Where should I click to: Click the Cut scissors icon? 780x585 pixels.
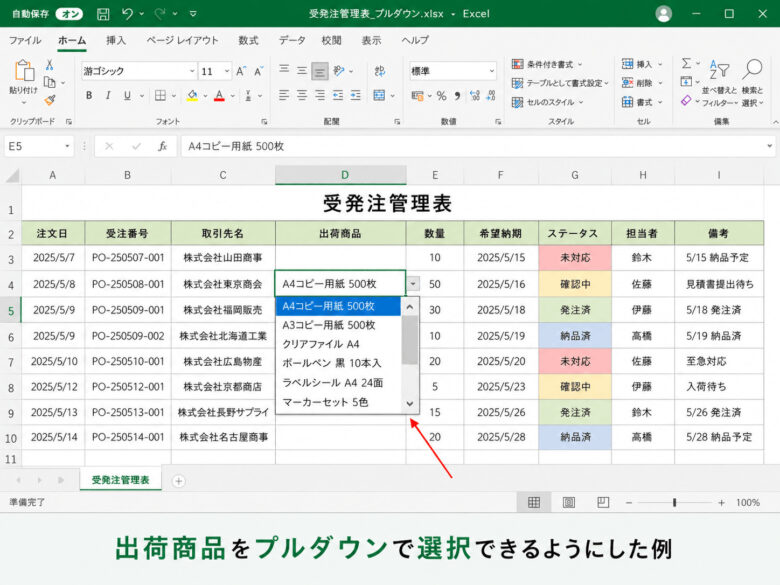tap(49, 65)
